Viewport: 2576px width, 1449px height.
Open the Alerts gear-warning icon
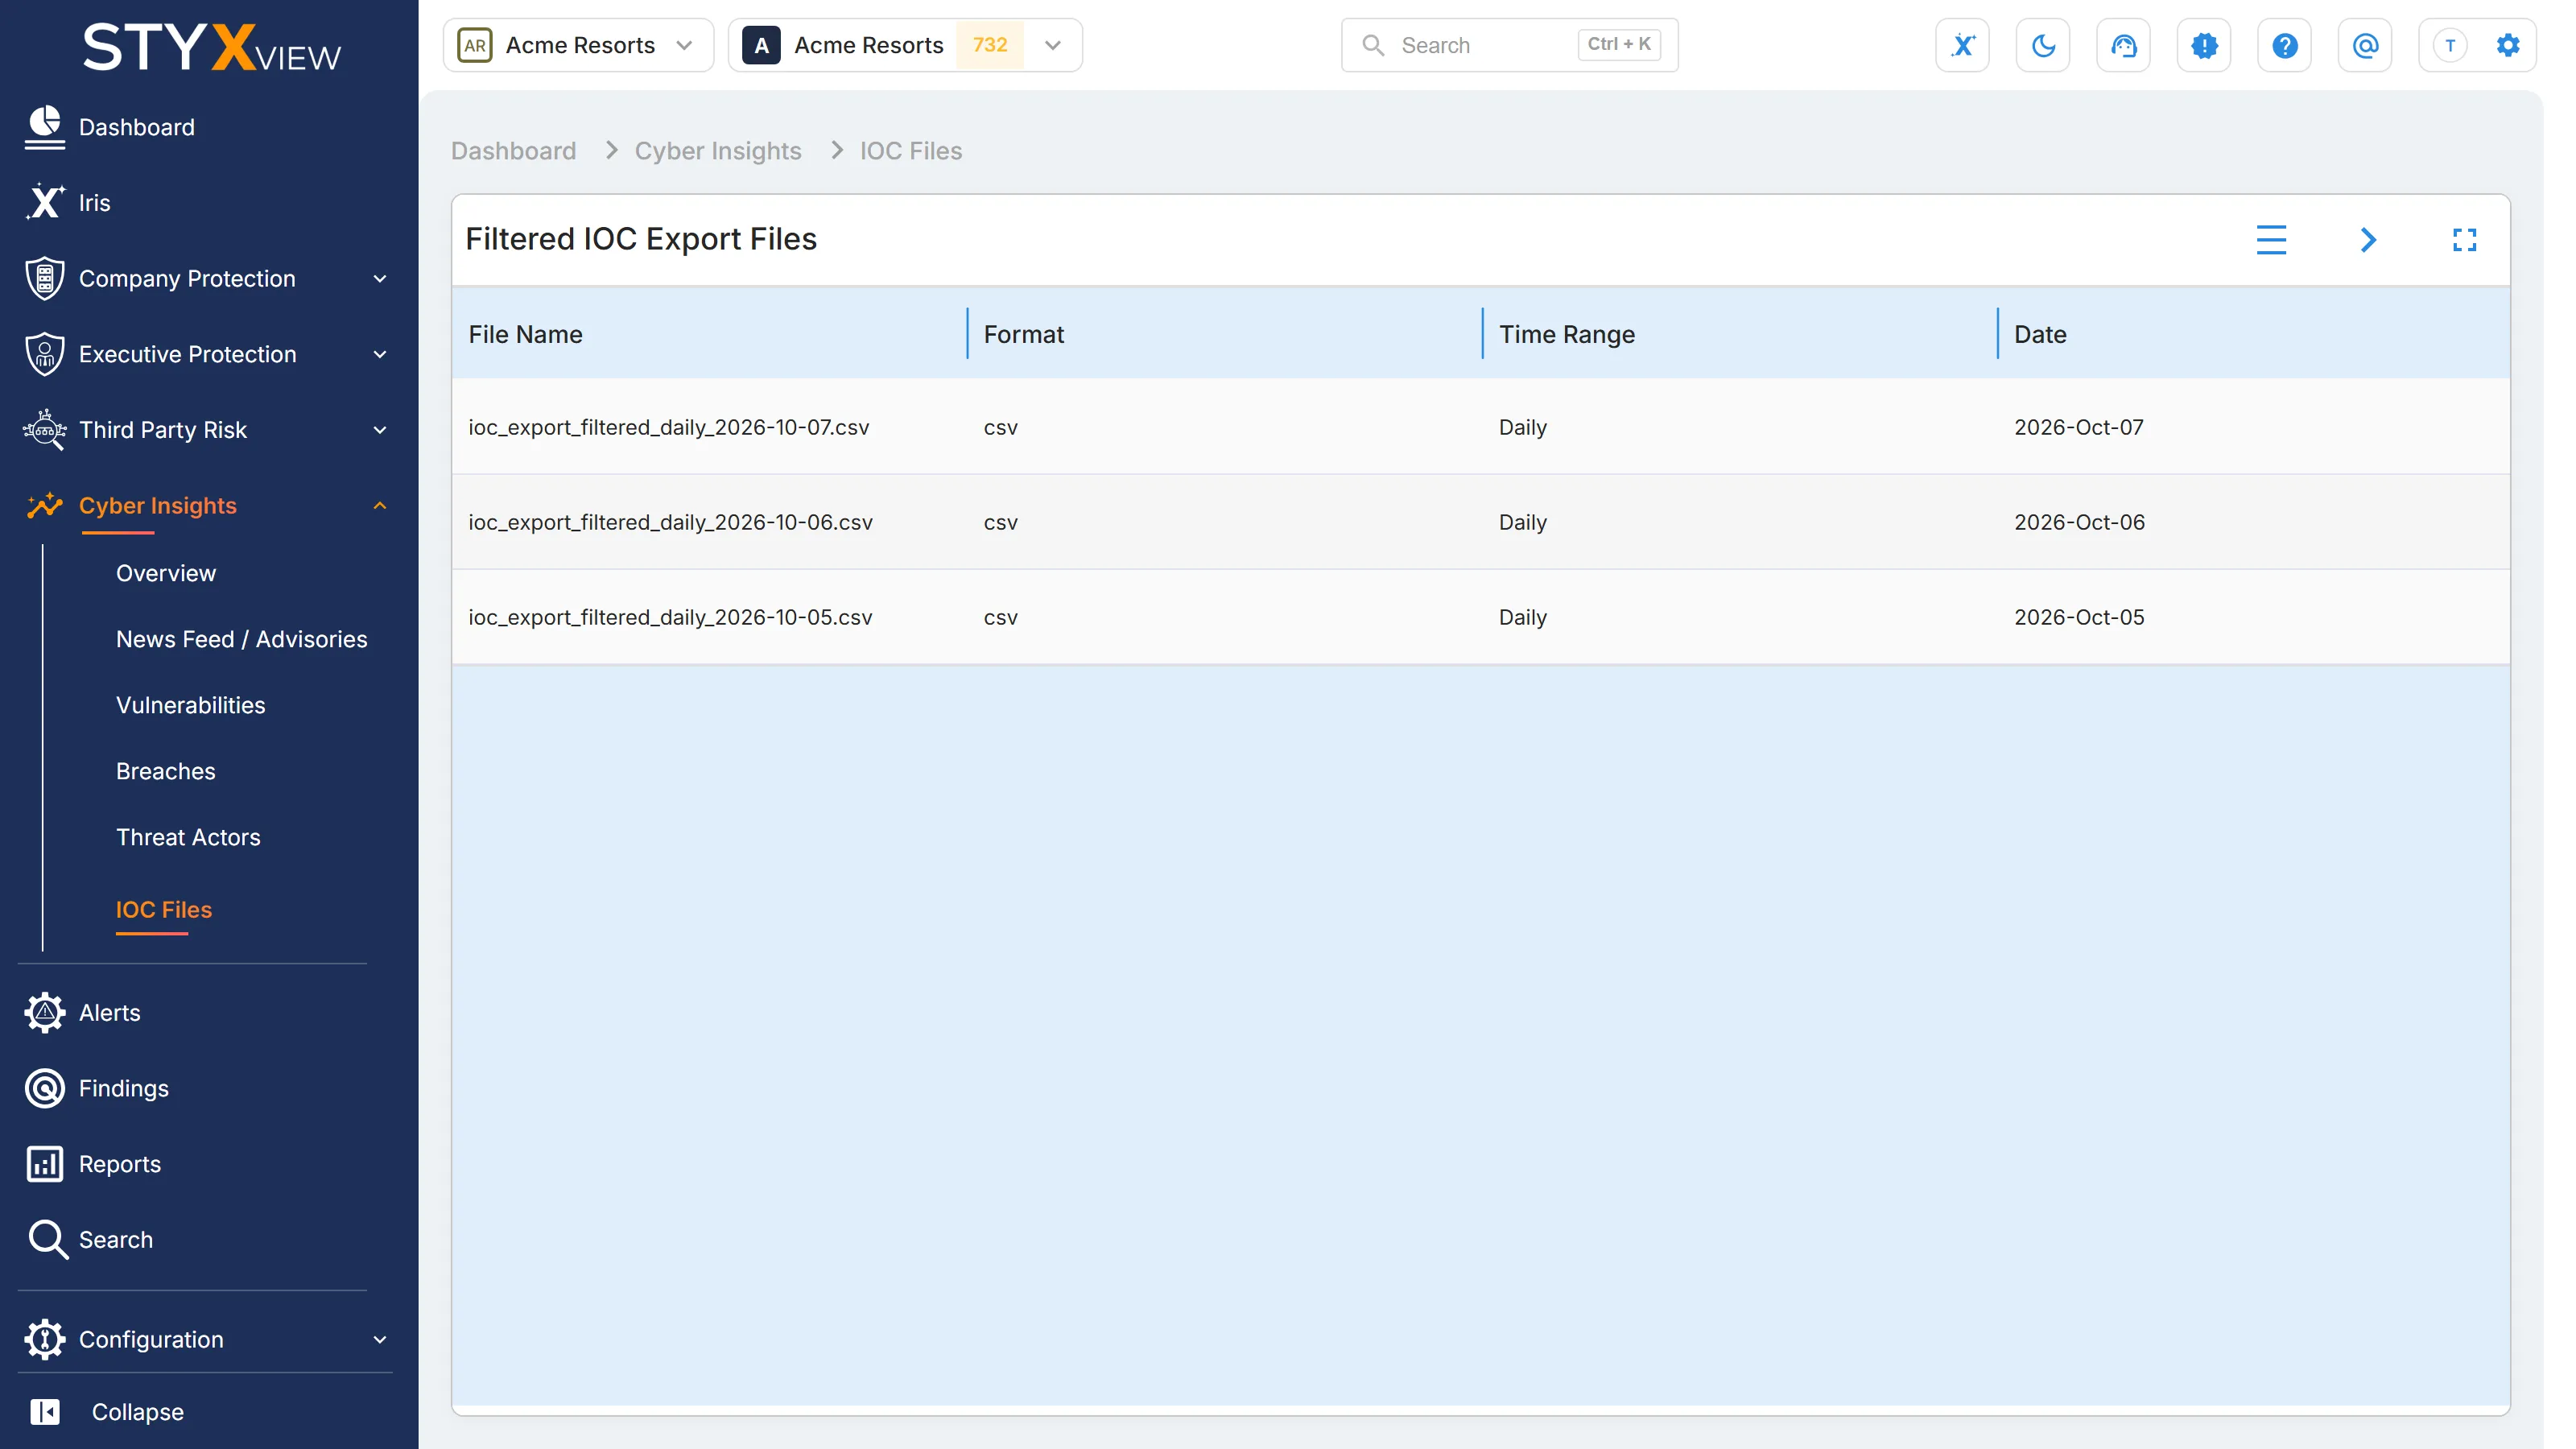click(44, 1012)
